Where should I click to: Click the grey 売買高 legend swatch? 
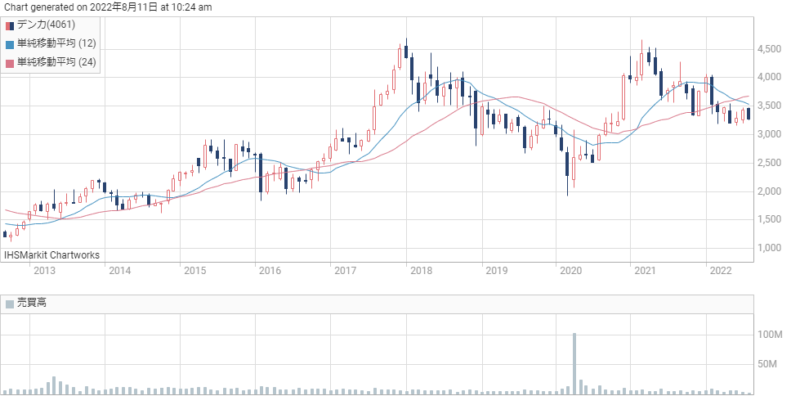pyautogui.click(x=10, y=304)
